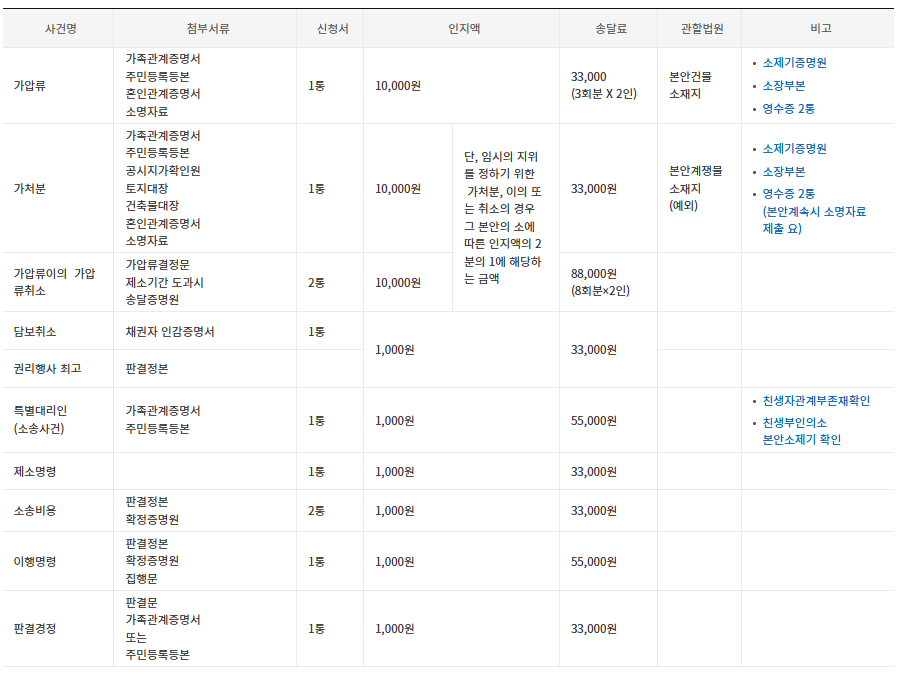Screen dimensions: 907x676
Task: Click the 채권자 인감증명서 attachment cell
Action: (169, 331)
